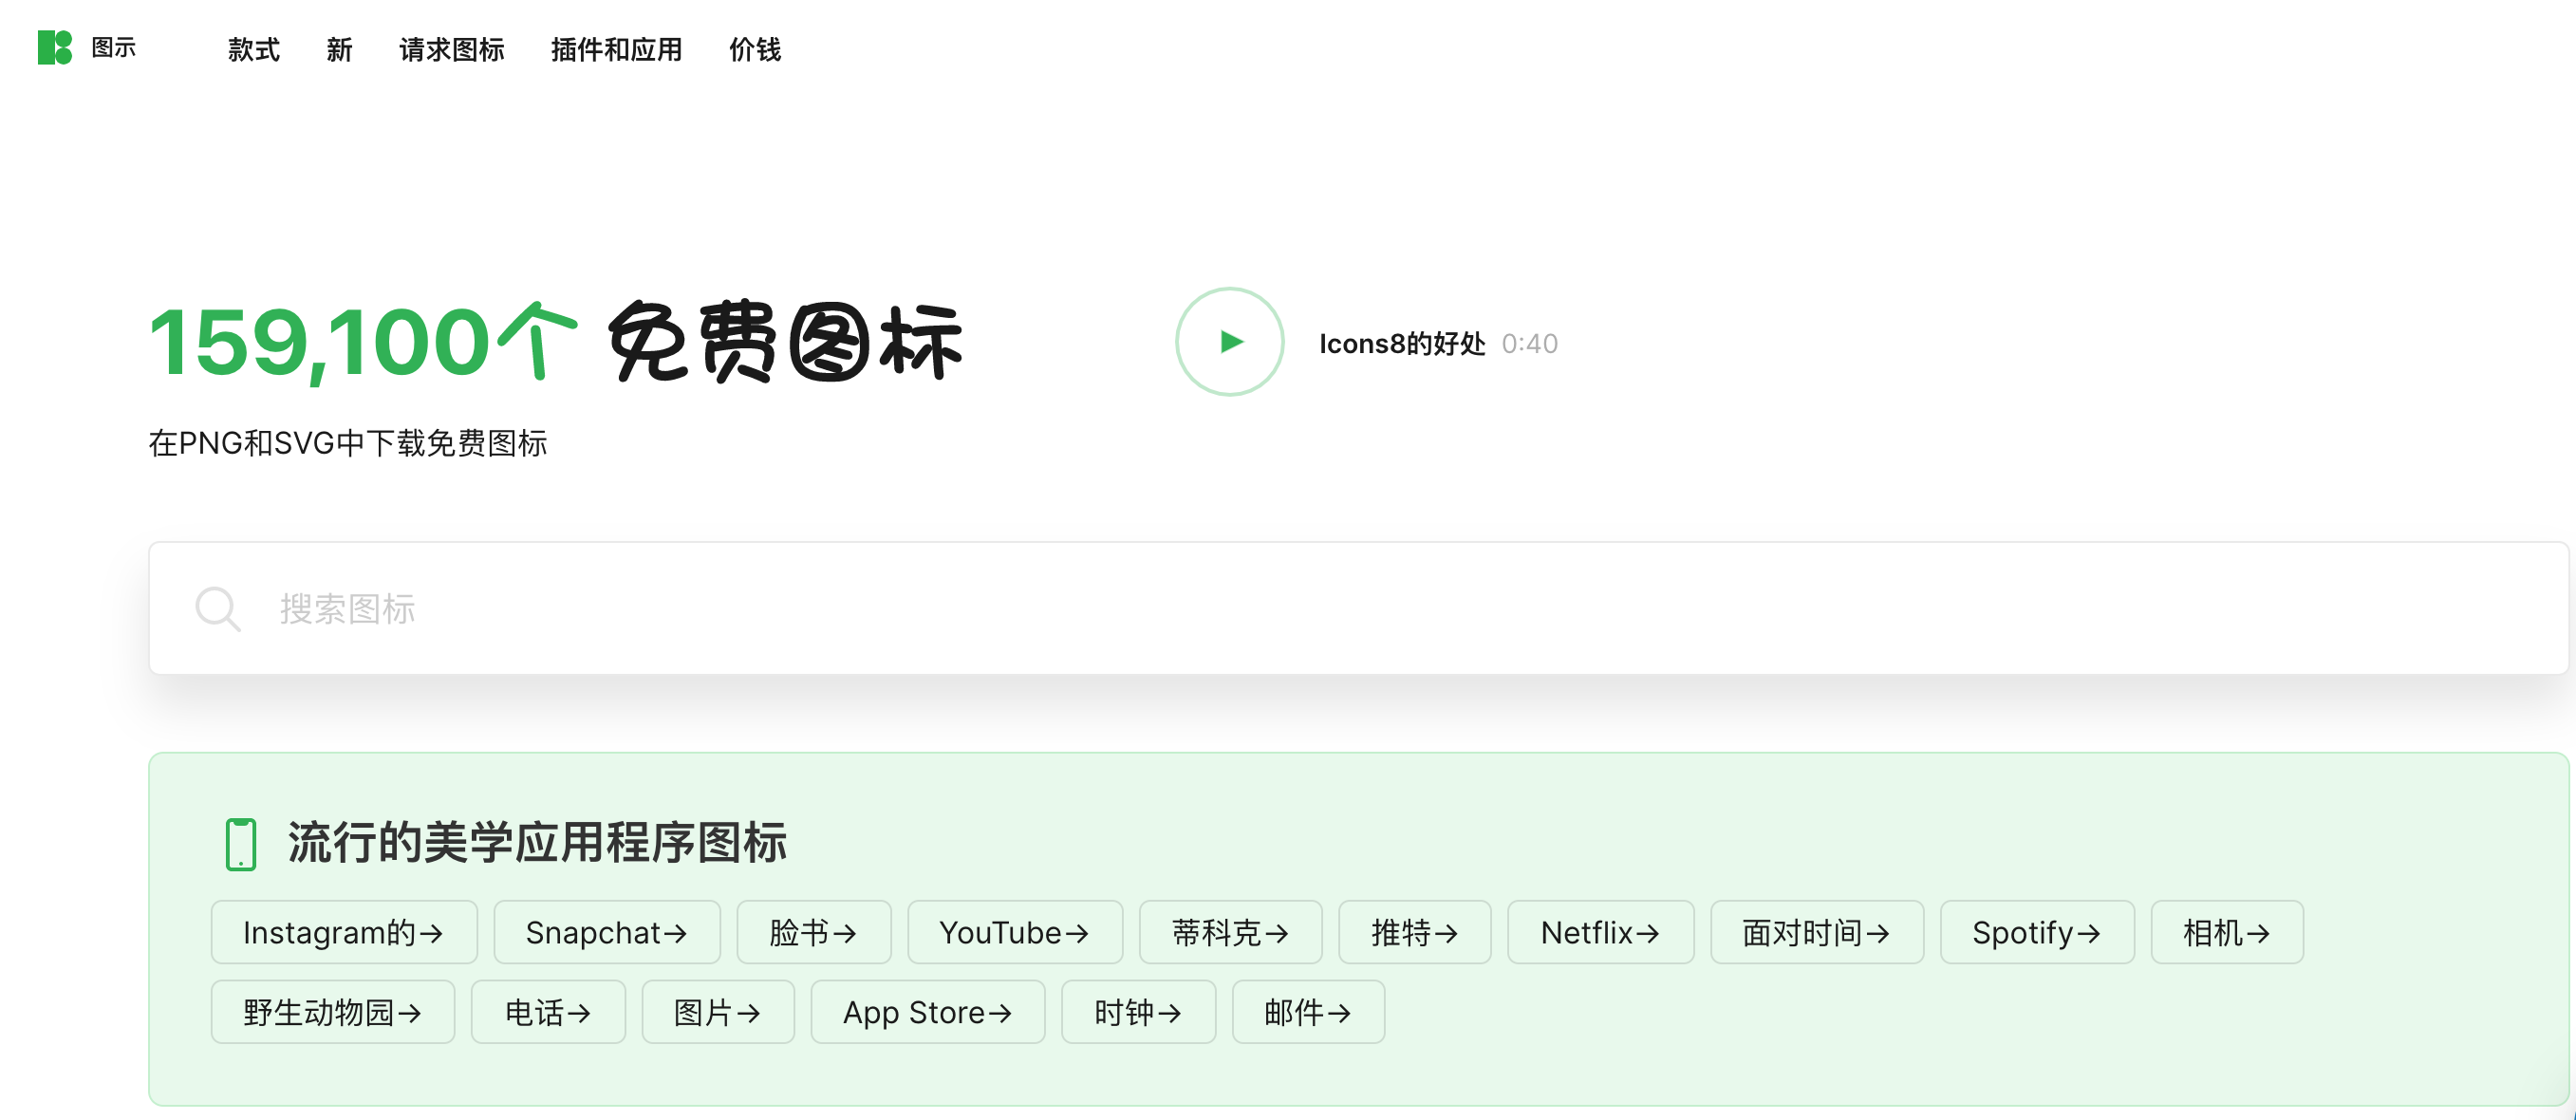Open the Netflix icons tag
This screenshot has width=2576, height=1120.
(1599, 932)
